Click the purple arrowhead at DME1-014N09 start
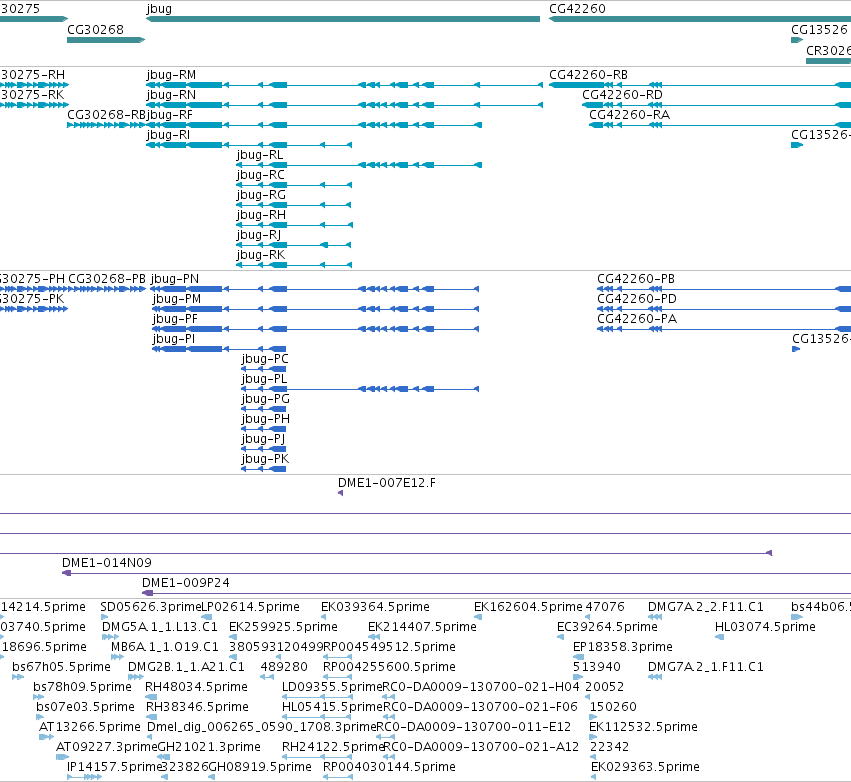This screenshot has height=782, width=851. point(66,573)
